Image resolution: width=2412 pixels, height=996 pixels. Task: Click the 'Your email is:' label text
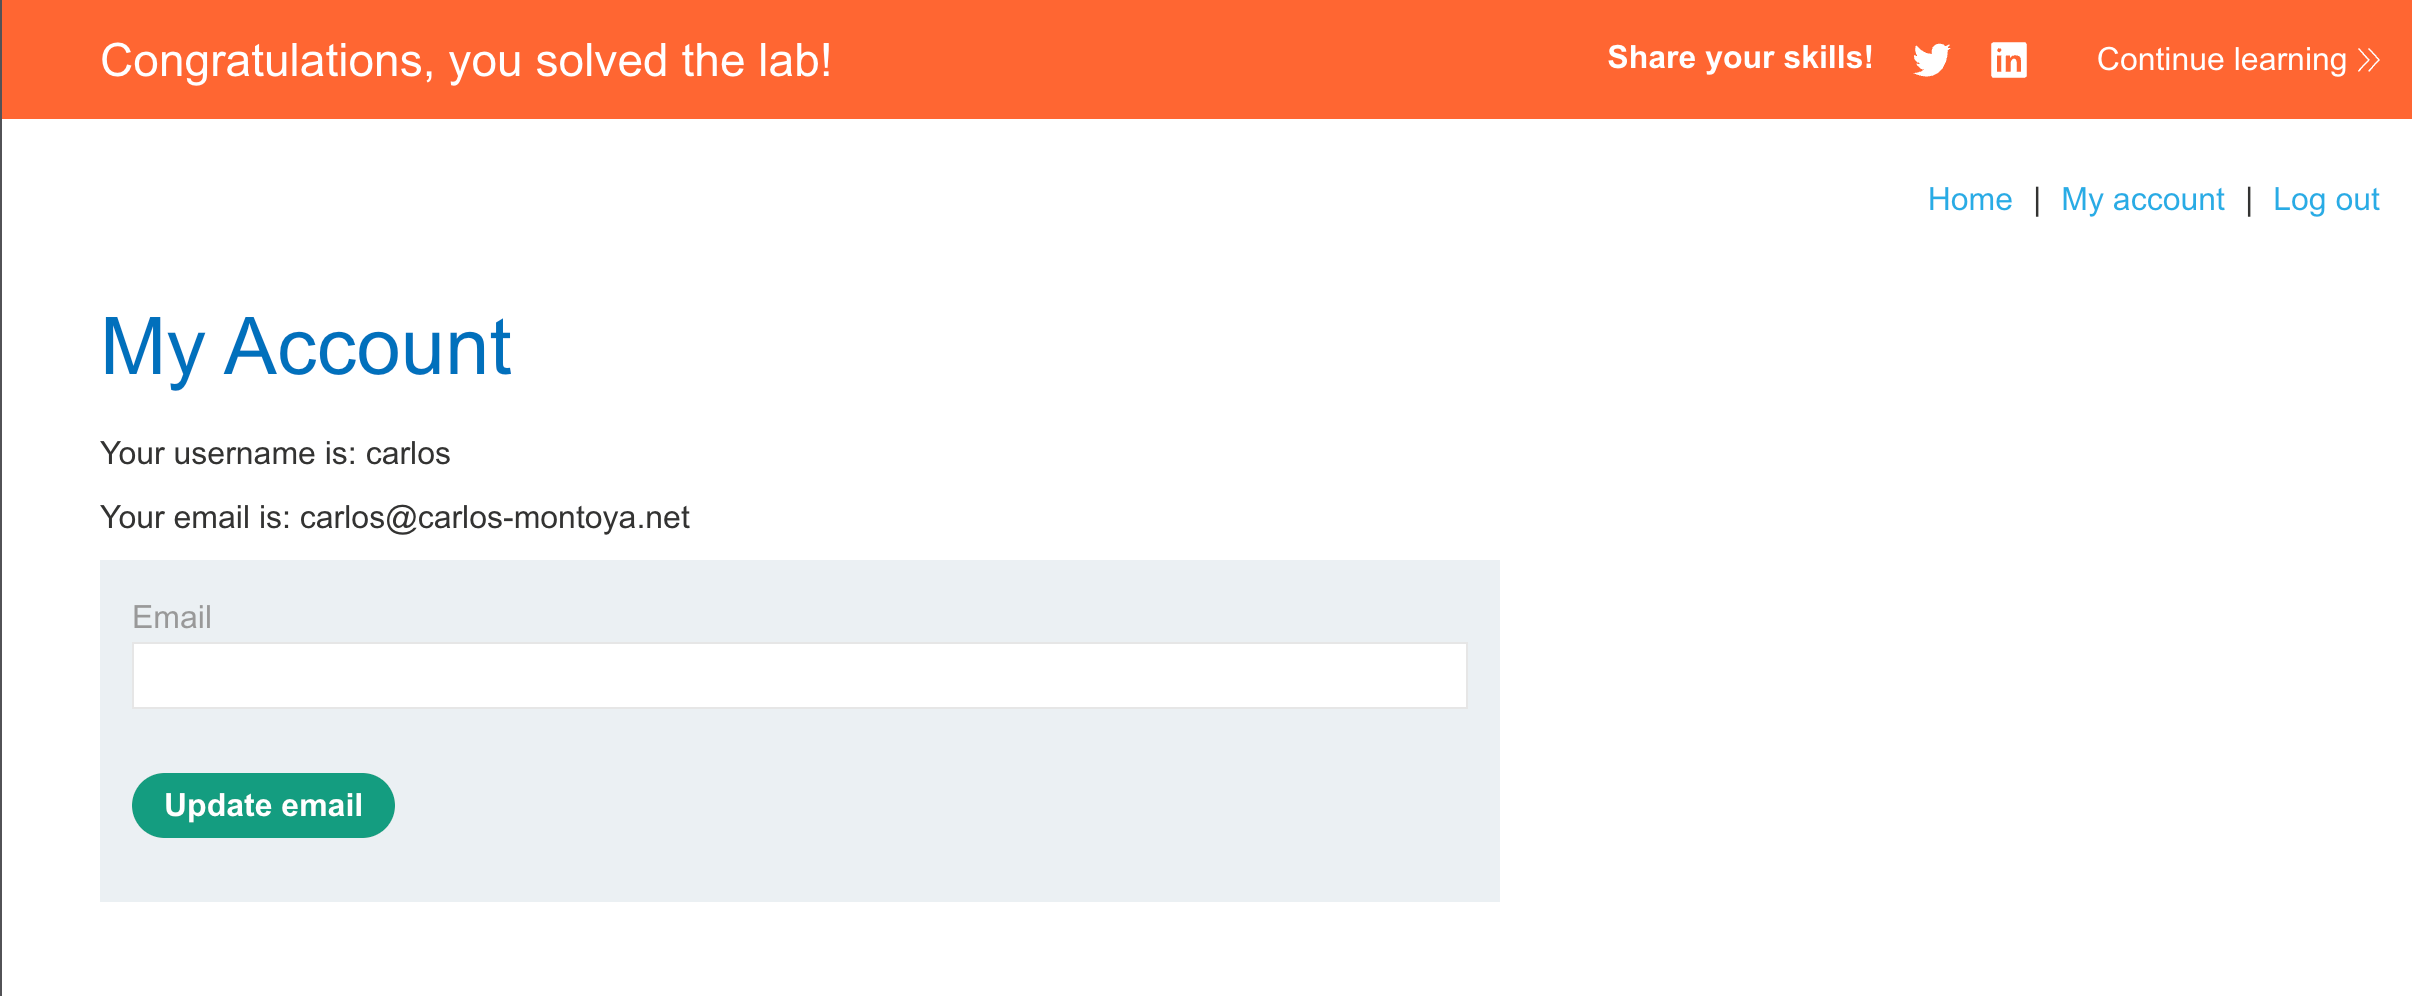(x=195, y=518)
